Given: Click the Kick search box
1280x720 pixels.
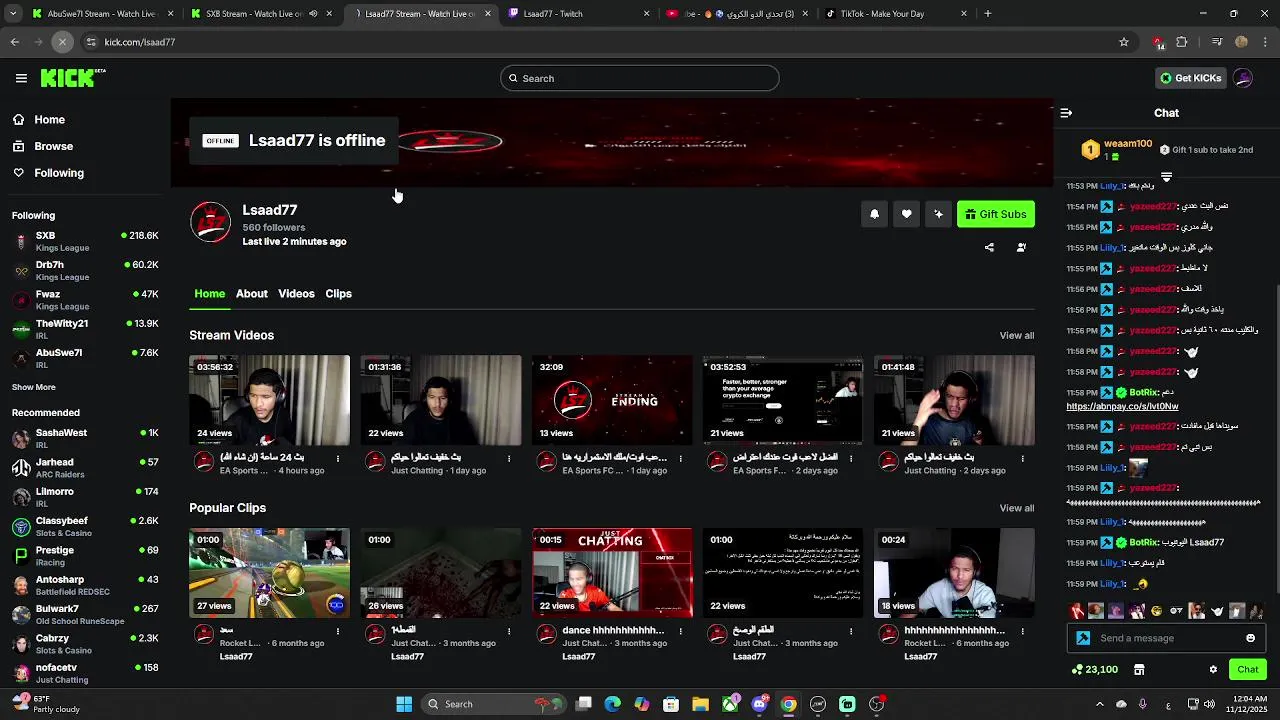Looking at the screenshot, I should tap(639, 78).
